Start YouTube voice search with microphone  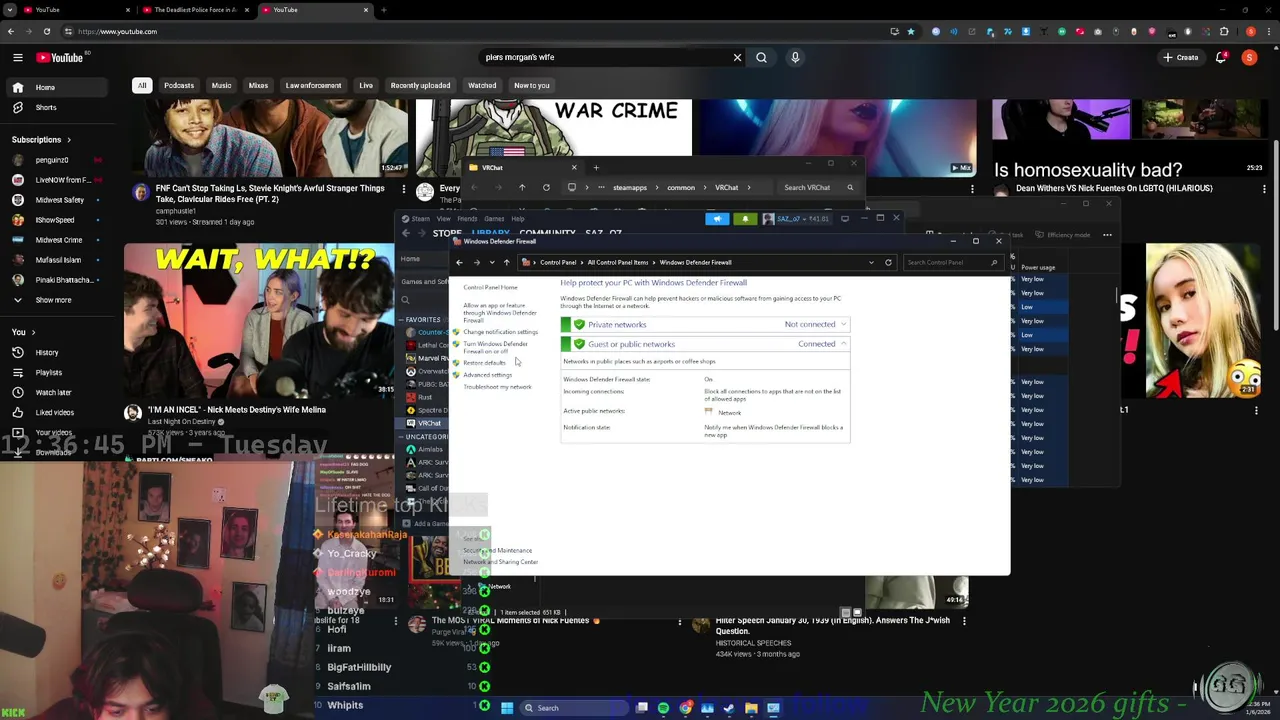coord(795,57)
